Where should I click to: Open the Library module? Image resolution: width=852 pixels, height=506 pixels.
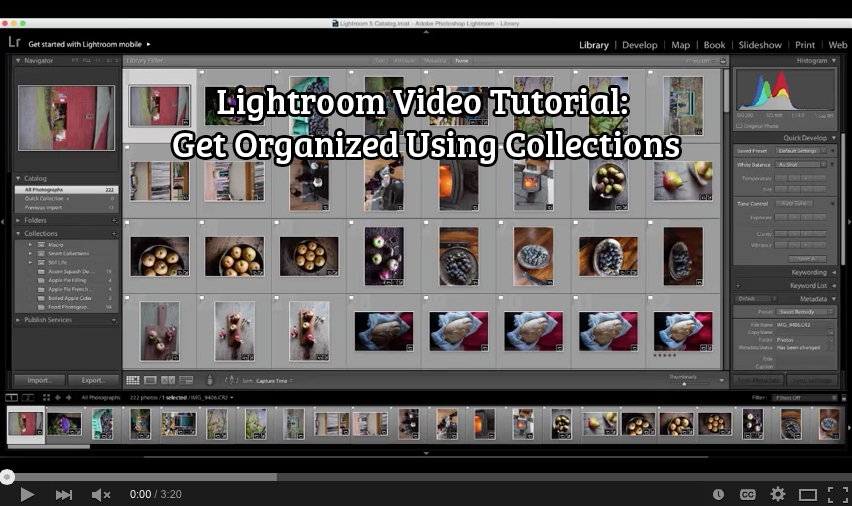coord(593,45)
